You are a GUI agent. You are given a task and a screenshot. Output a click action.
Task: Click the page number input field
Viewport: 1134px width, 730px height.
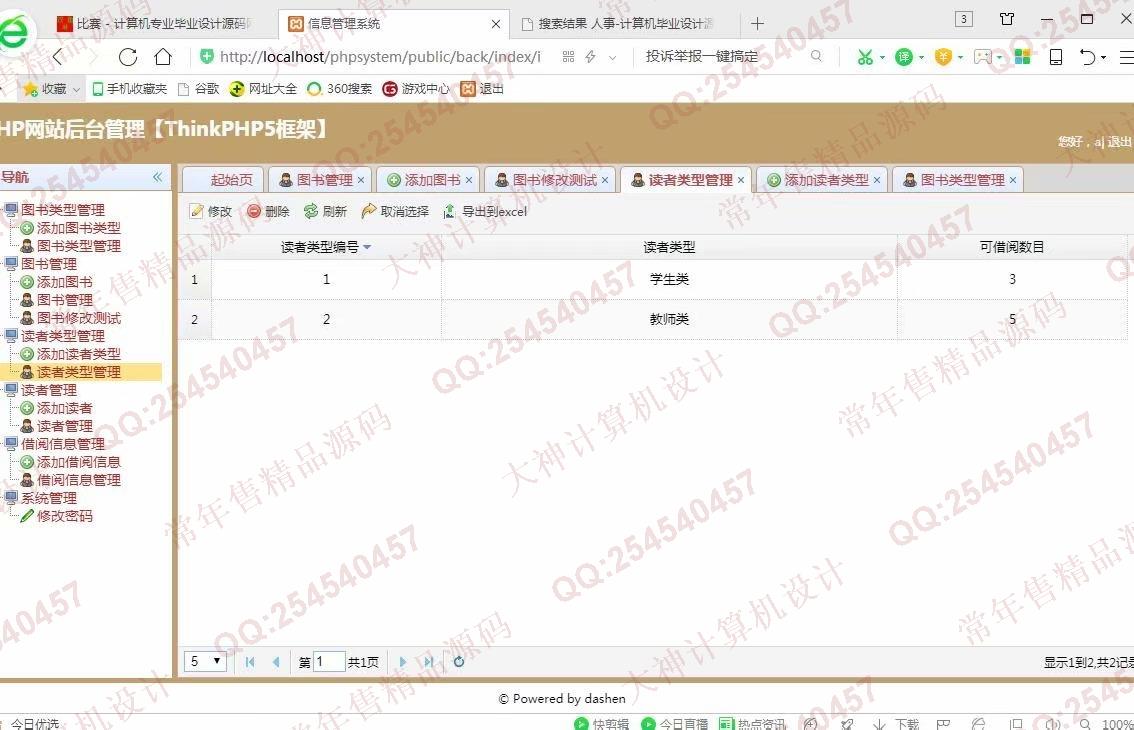coord(328,661)
